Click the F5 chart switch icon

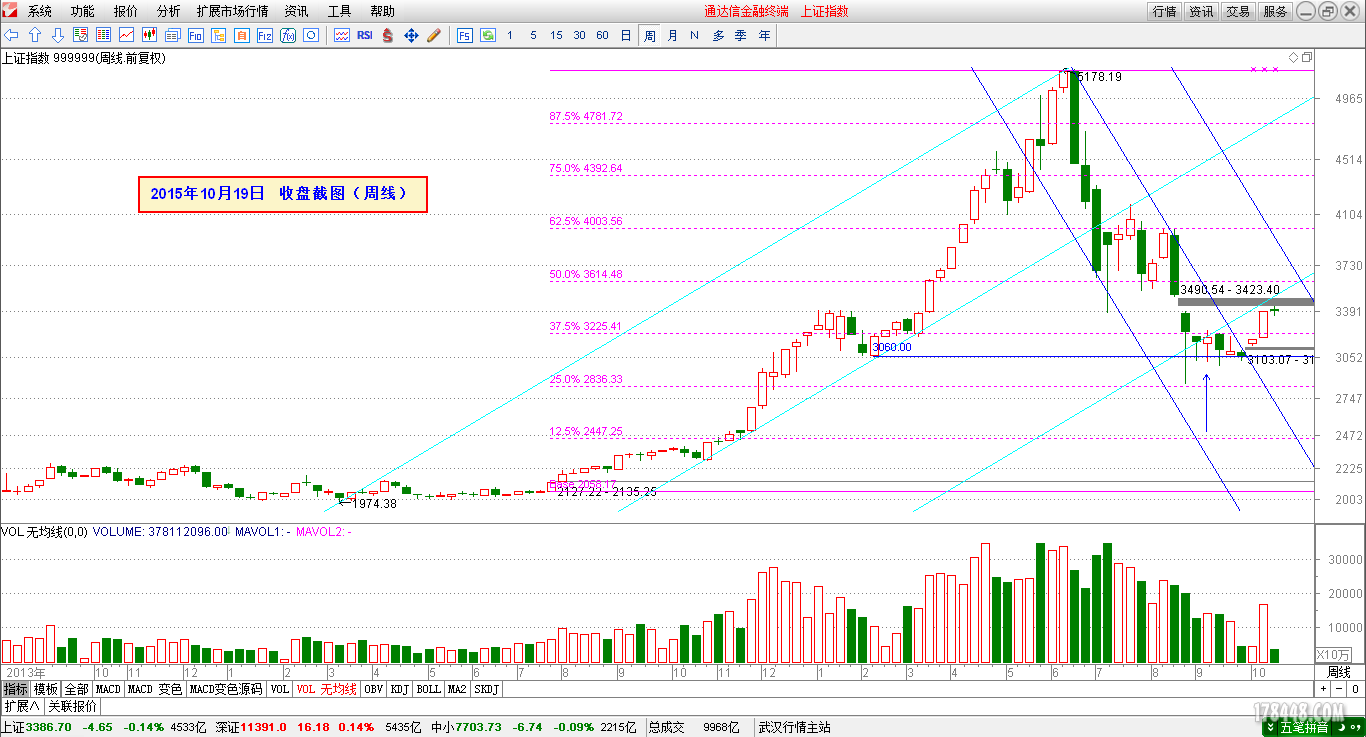point(465,35)
